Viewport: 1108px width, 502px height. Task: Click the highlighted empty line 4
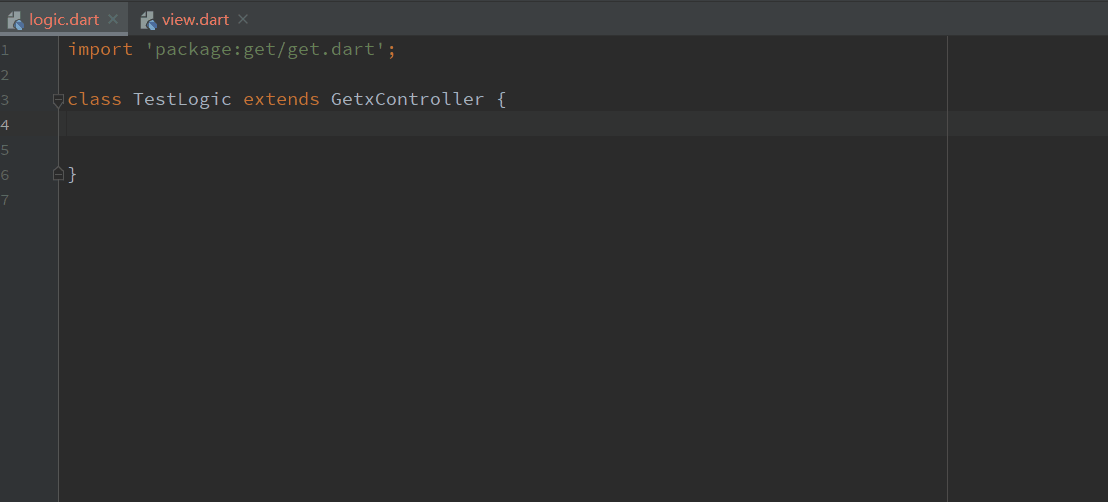tap(500, 124)
